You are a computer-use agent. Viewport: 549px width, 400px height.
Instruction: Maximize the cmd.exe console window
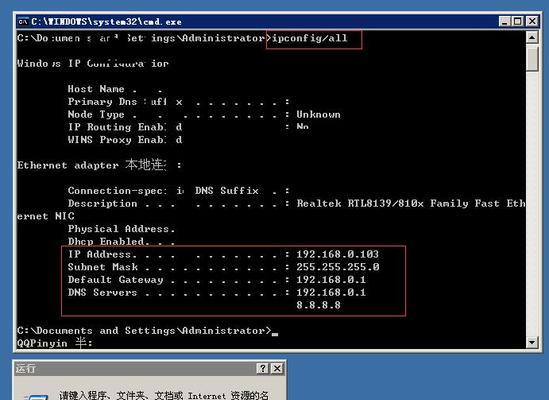coord(517,22)
